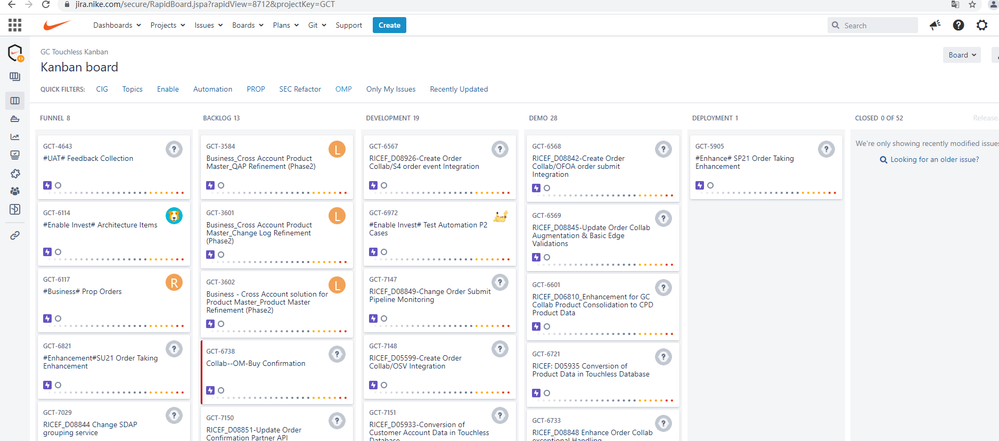The width and height of the screenshot is (999, 441).
Task: Click the sidebar icon below the people icon
Action: [x=15, y=209]
